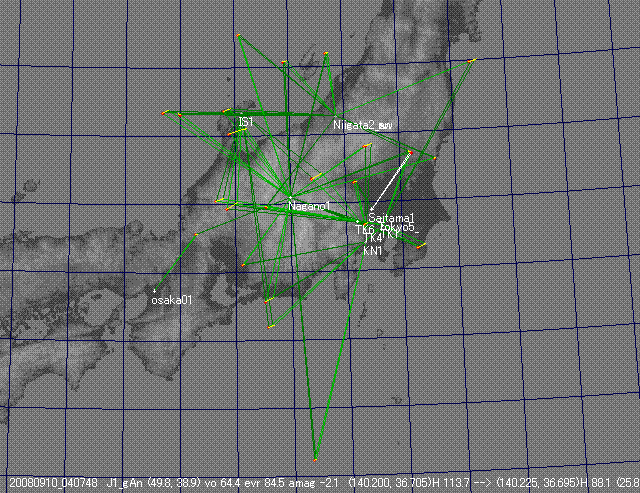Click the osaka01 station label
This screenshot has height=493, width=640.
coord(171,300)
